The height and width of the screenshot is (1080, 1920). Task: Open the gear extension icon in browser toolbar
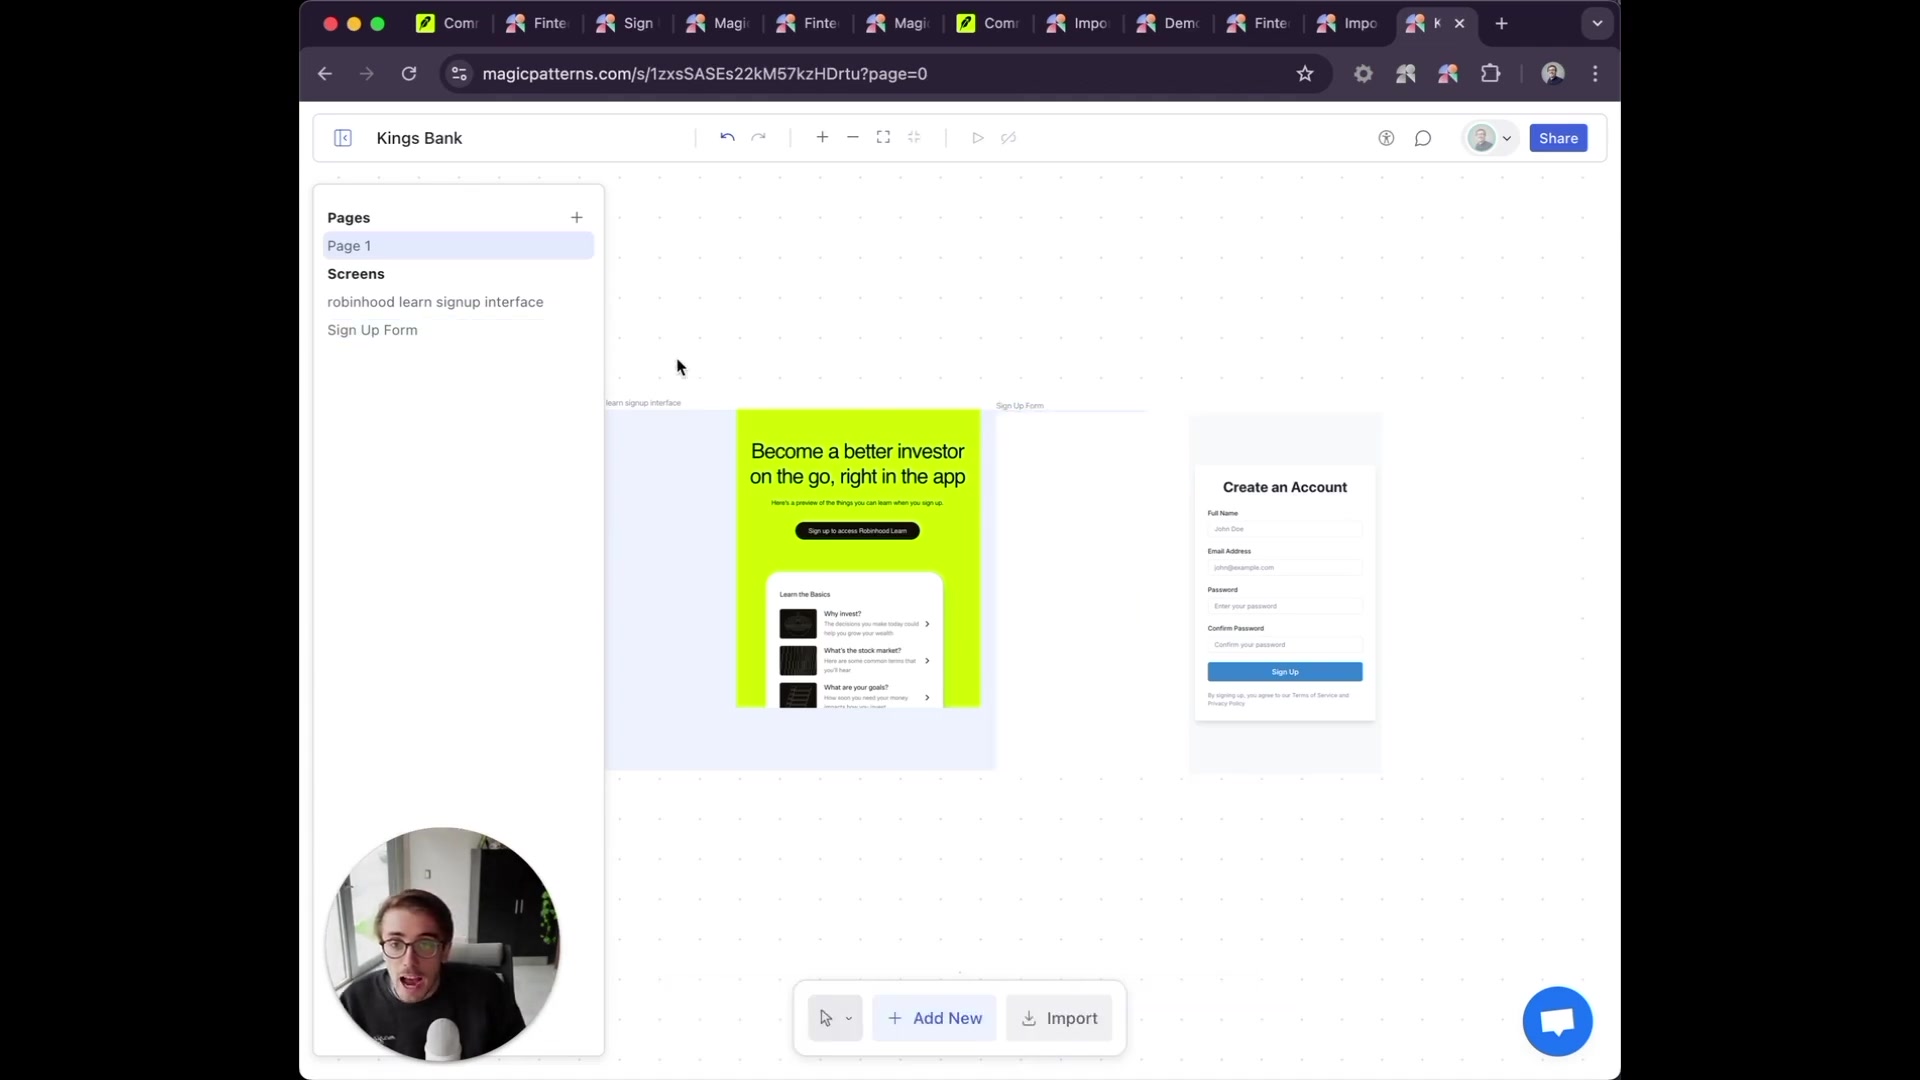1363,73
